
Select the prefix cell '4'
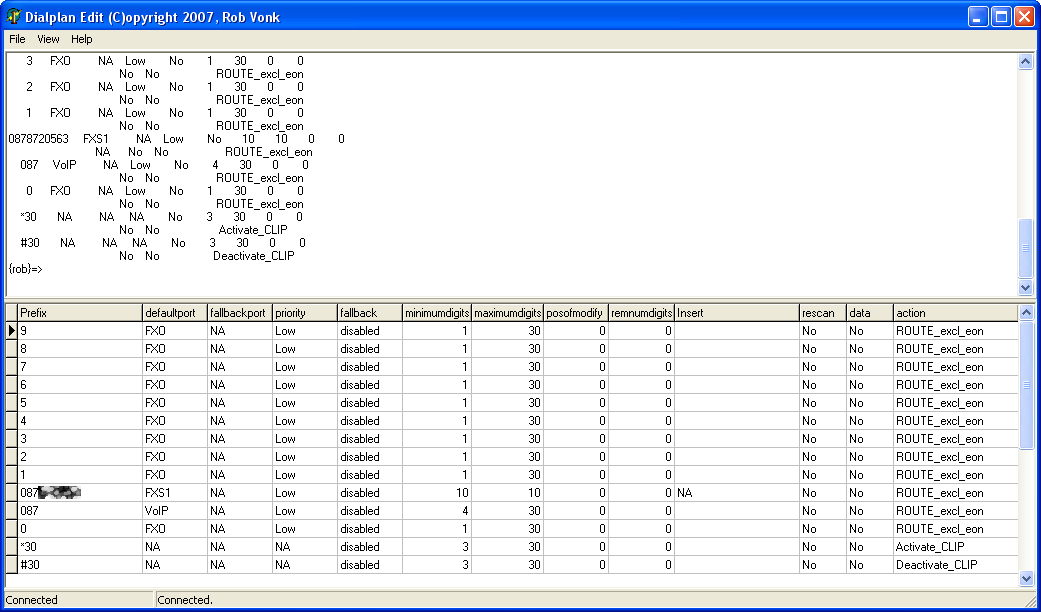[80, 420]
